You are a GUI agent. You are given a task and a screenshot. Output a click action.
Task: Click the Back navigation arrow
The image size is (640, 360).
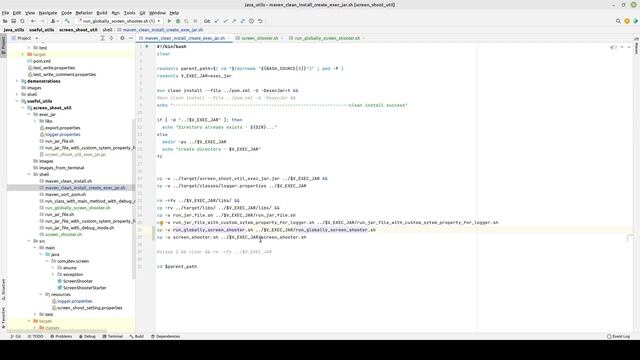pos(33,21)
